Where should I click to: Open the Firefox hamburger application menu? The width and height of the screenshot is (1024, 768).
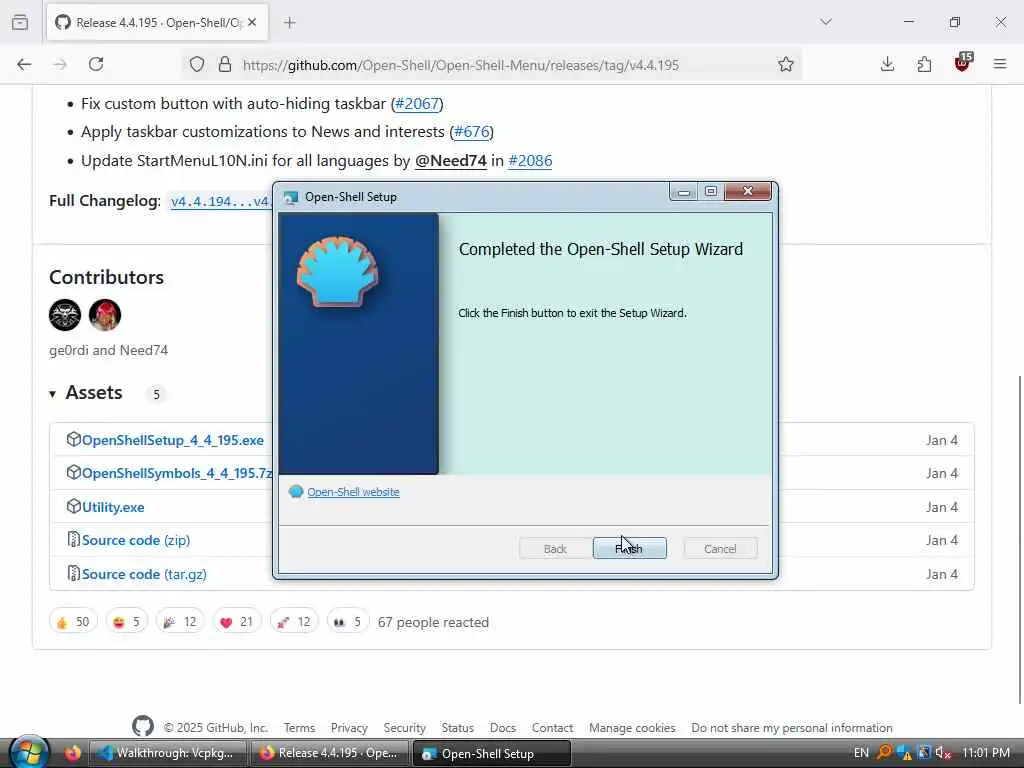pos(1000,64)
